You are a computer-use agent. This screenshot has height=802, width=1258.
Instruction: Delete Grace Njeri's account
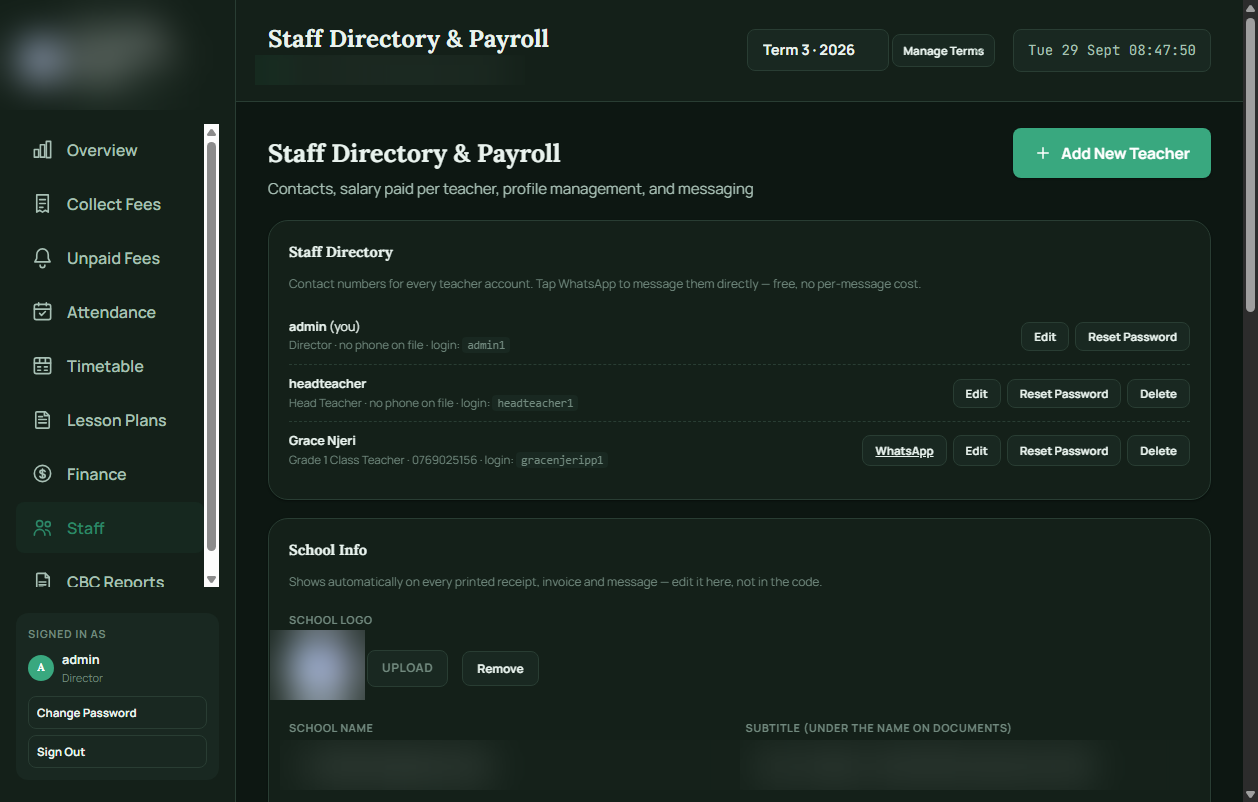pos(1158,451)
